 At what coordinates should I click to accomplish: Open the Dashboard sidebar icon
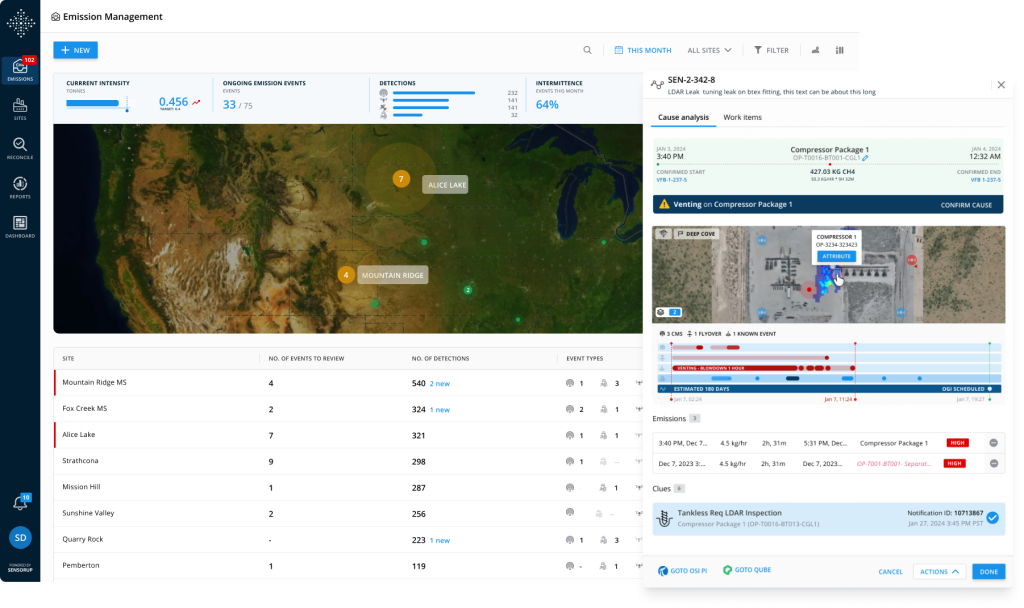20,226
